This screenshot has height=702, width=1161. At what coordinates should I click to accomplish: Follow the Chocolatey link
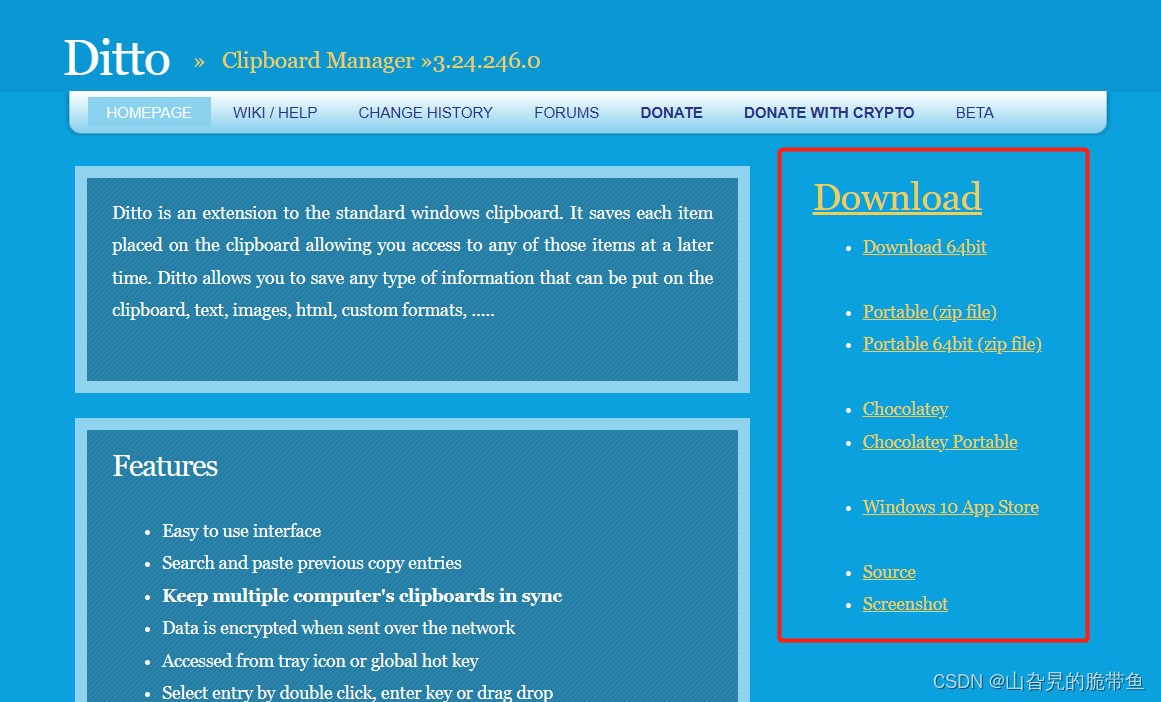905,409
